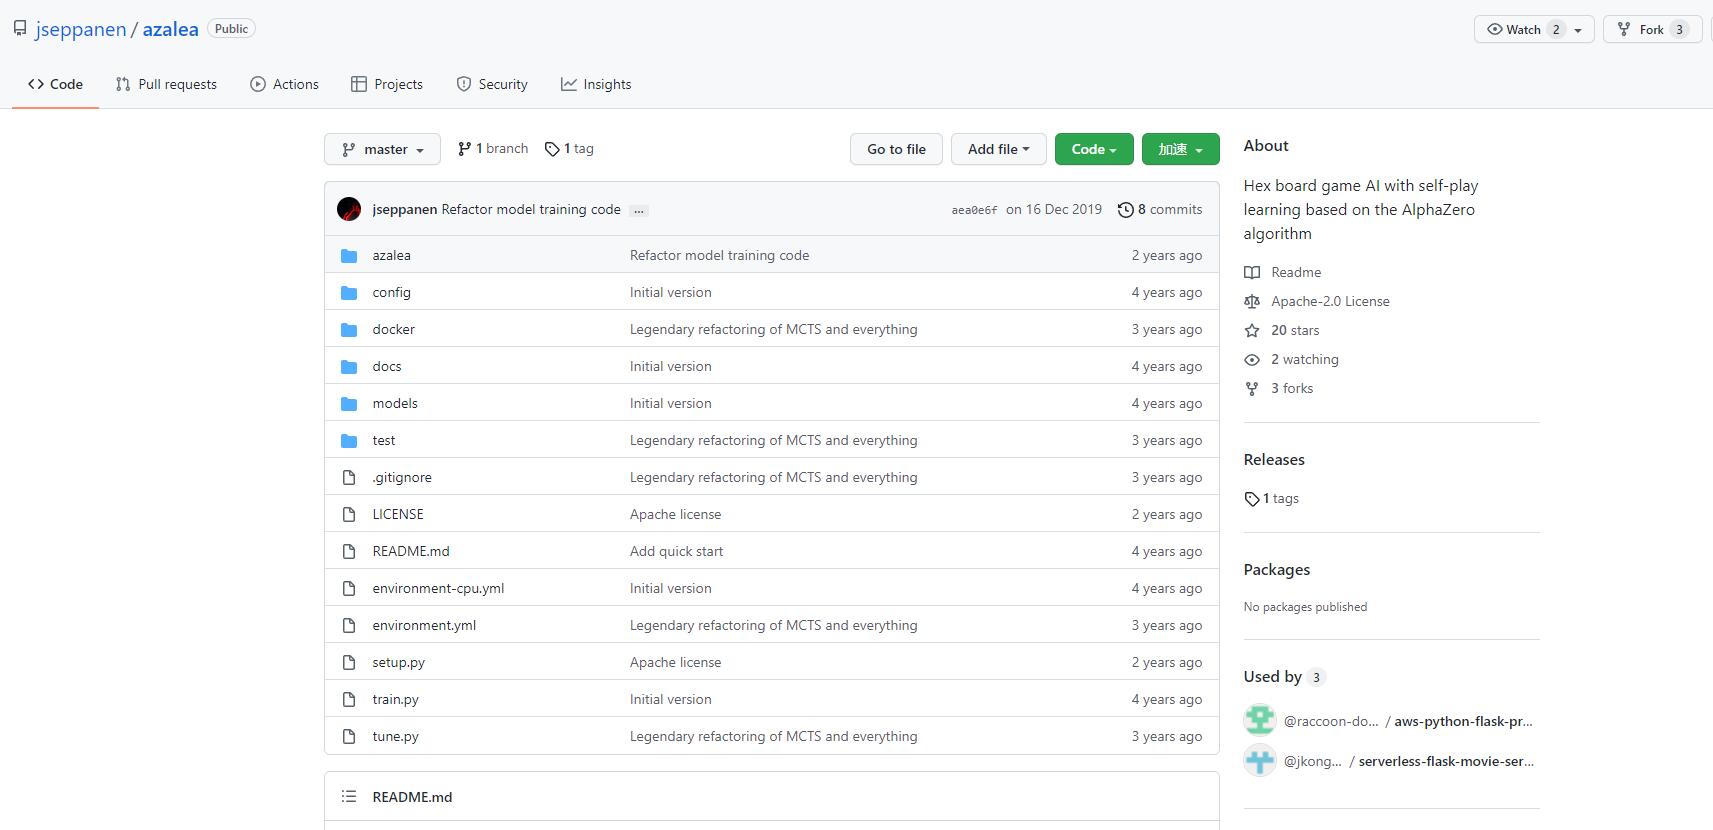Open the Apache-2.0 License link

(1330, 301)
